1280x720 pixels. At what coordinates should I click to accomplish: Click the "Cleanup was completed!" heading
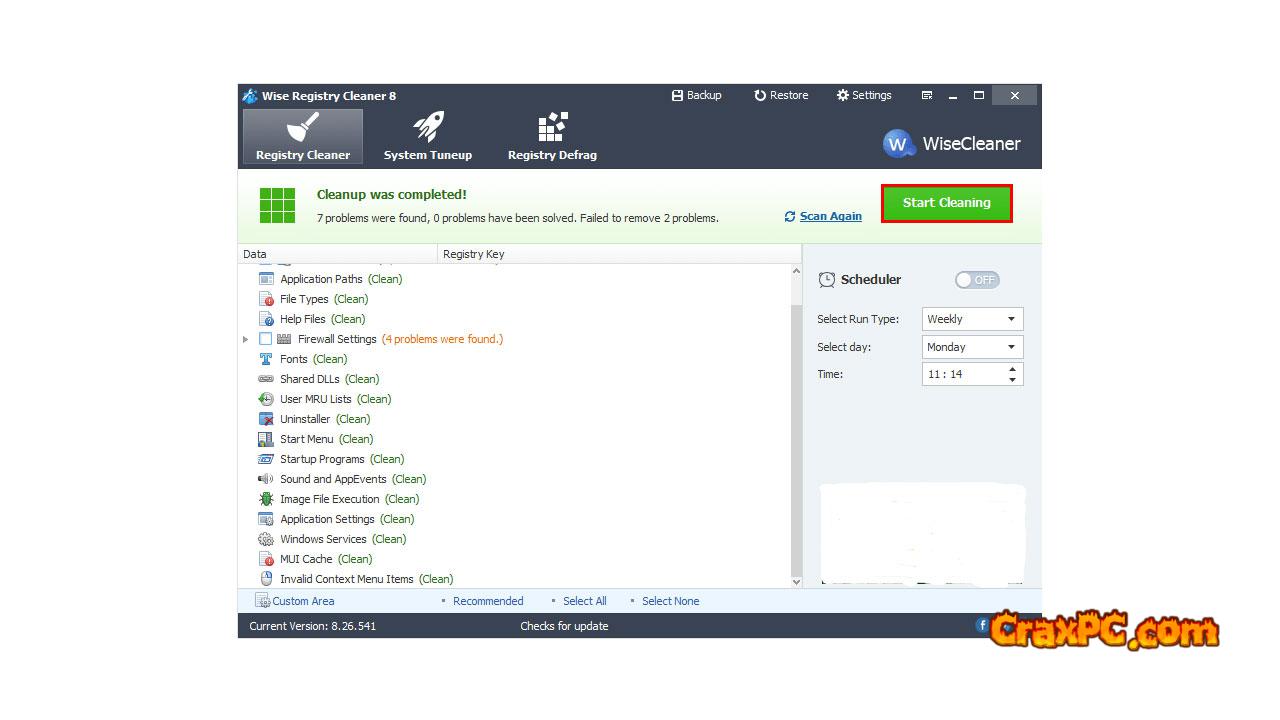(392, 195)
